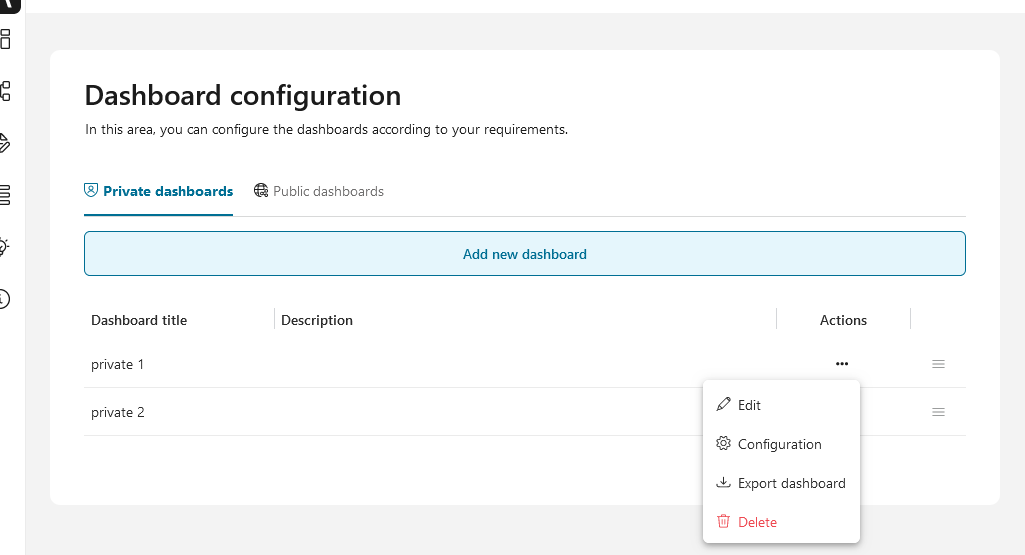The image size is (1025, 555).
Task: Click the Actions column header
Action: 843,320
